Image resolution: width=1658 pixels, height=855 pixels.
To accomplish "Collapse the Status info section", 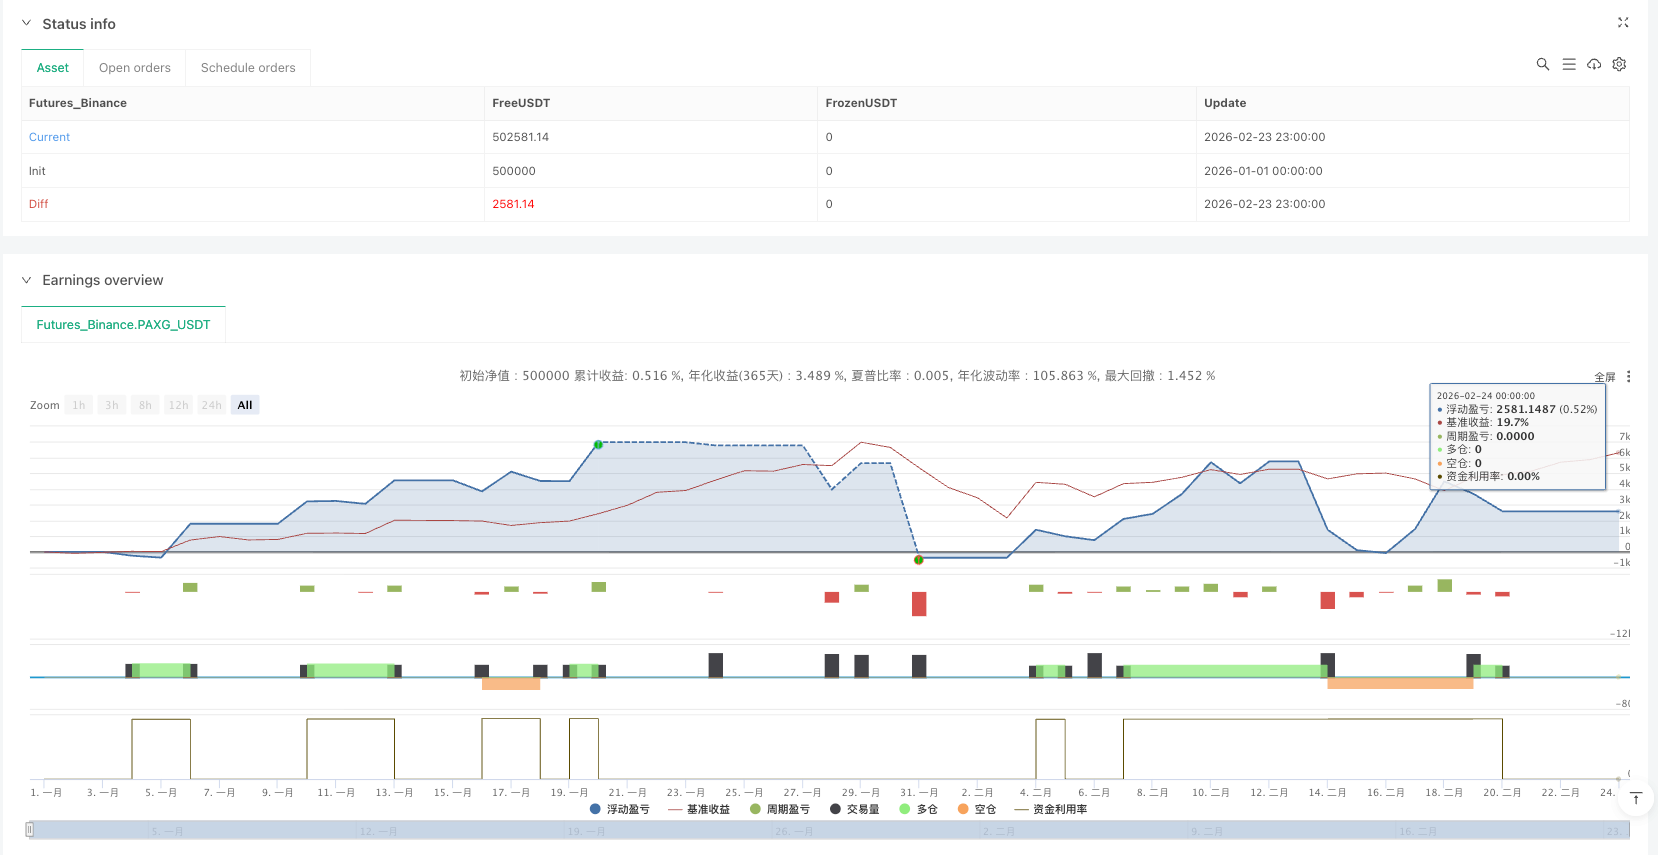I will (26, 23).
